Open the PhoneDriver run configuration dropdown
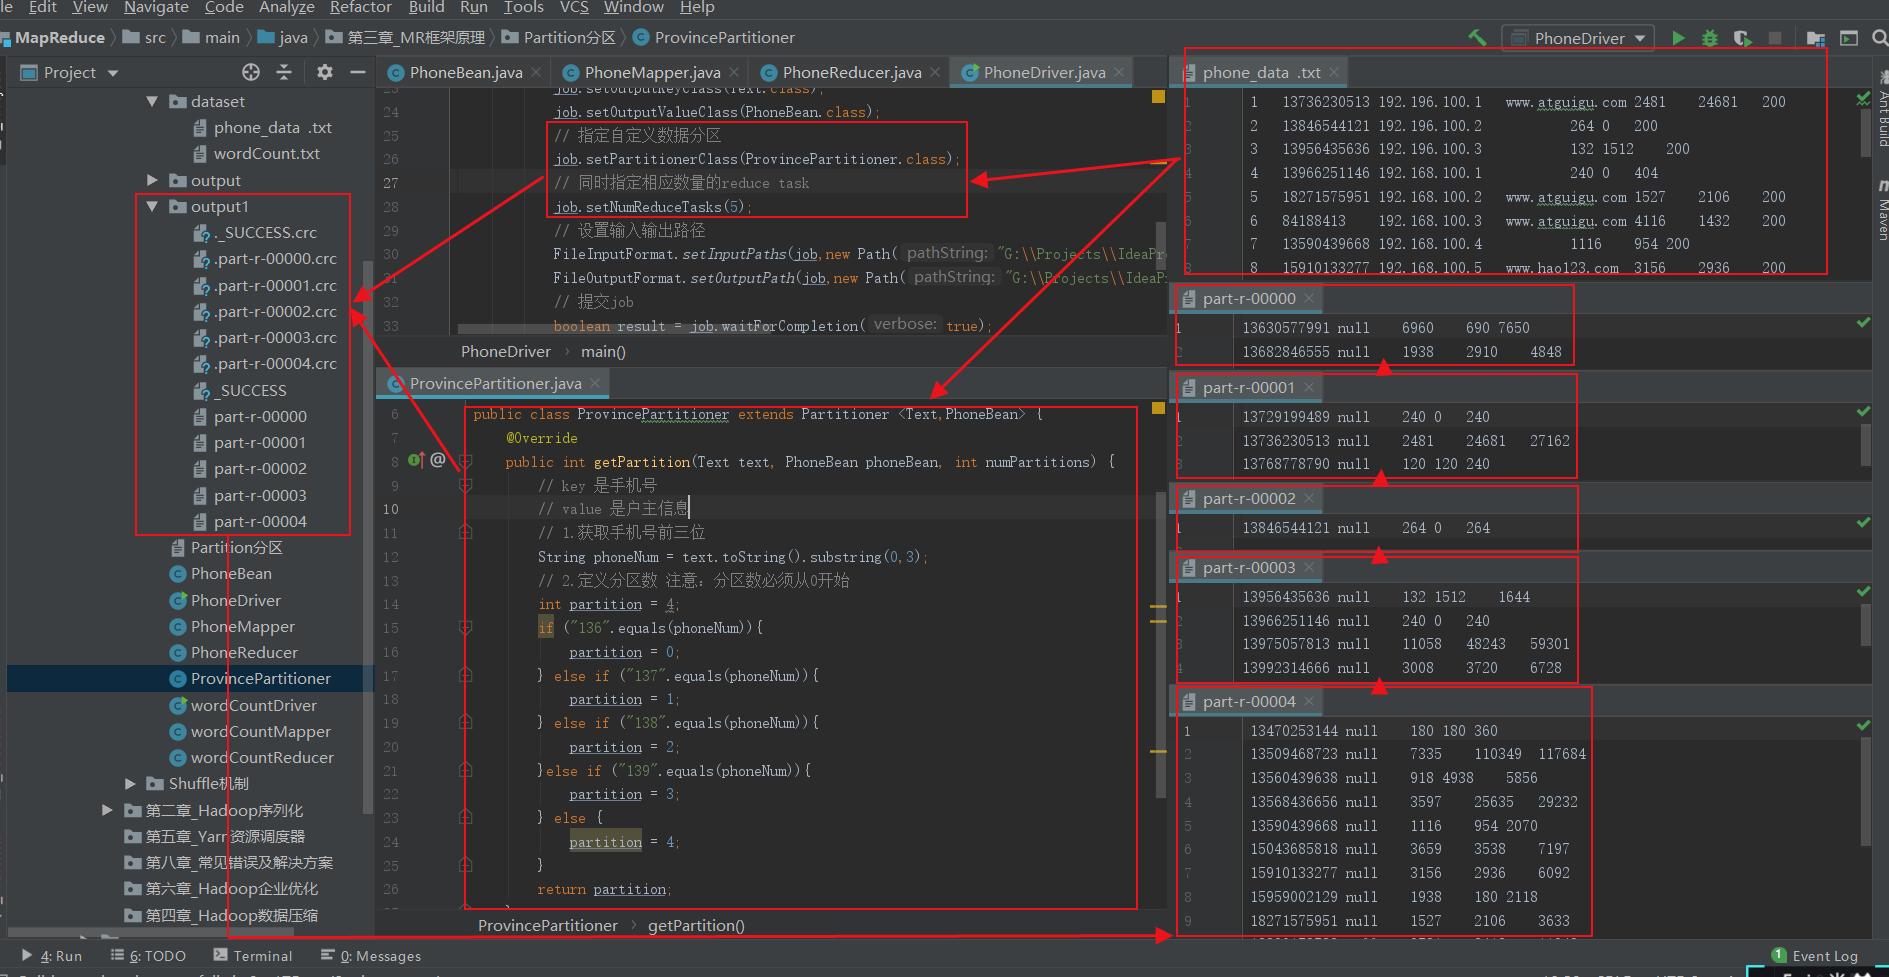The image size is (1889, 977). [1578, 37]
